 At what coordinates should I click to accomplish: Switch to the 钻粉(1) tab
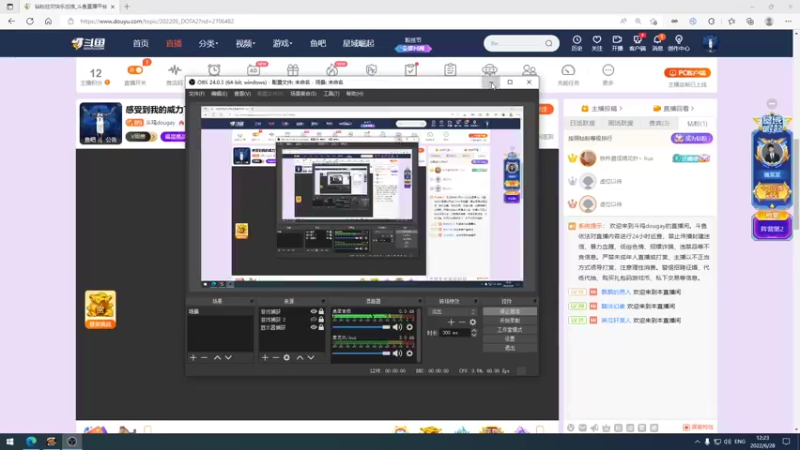[x=697, y=123]
